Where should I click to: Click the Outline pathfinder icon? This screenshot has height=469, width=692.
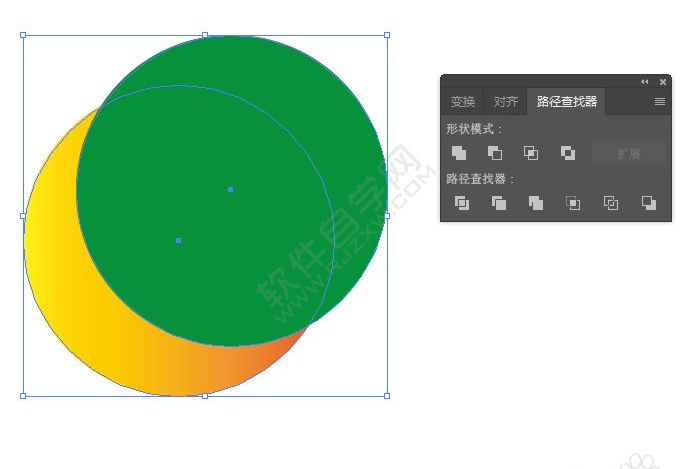611,203
